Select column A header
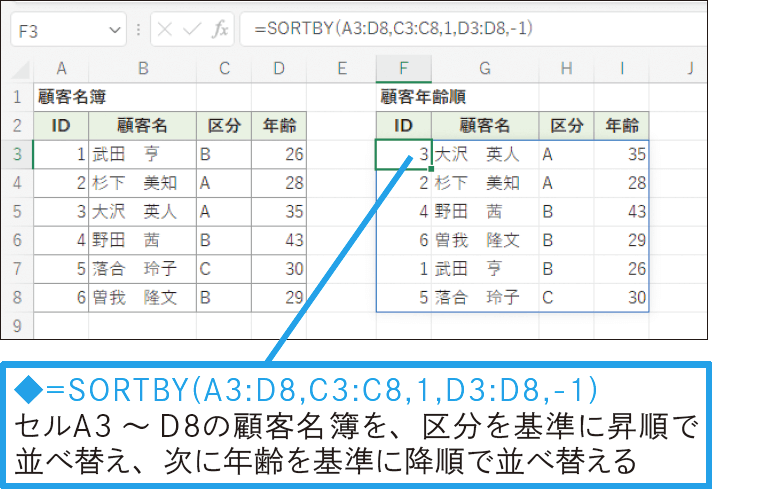 pyautogui.click(x=61, y=68)
